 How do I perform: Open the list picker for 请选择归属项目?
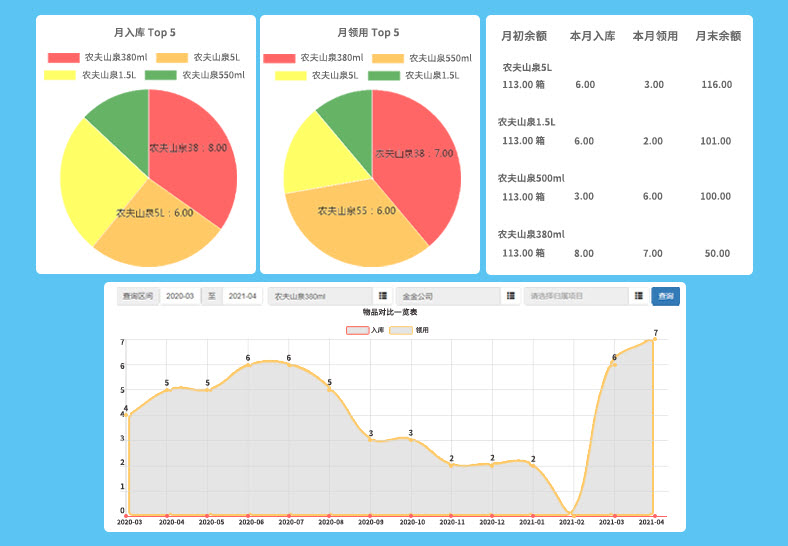point(638,296)
